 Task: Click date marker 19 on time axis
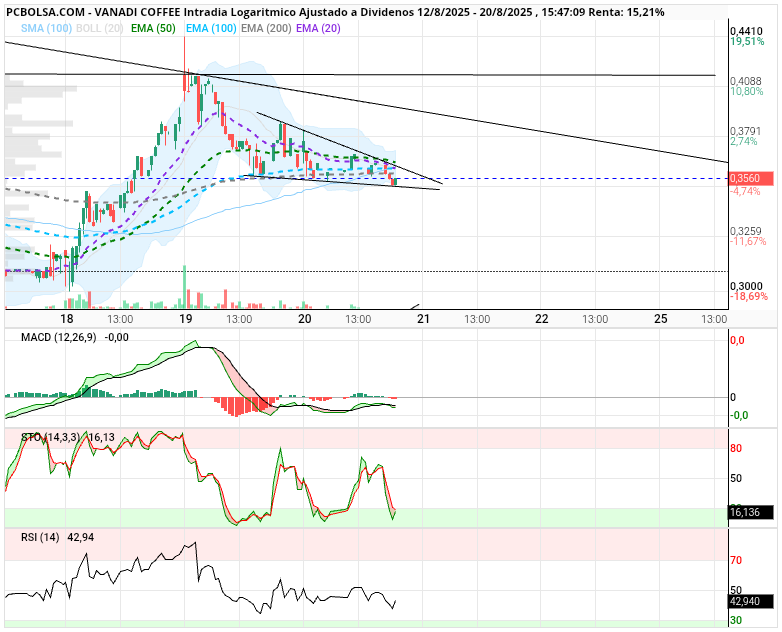pyautogui.click(x=186, y=319)
